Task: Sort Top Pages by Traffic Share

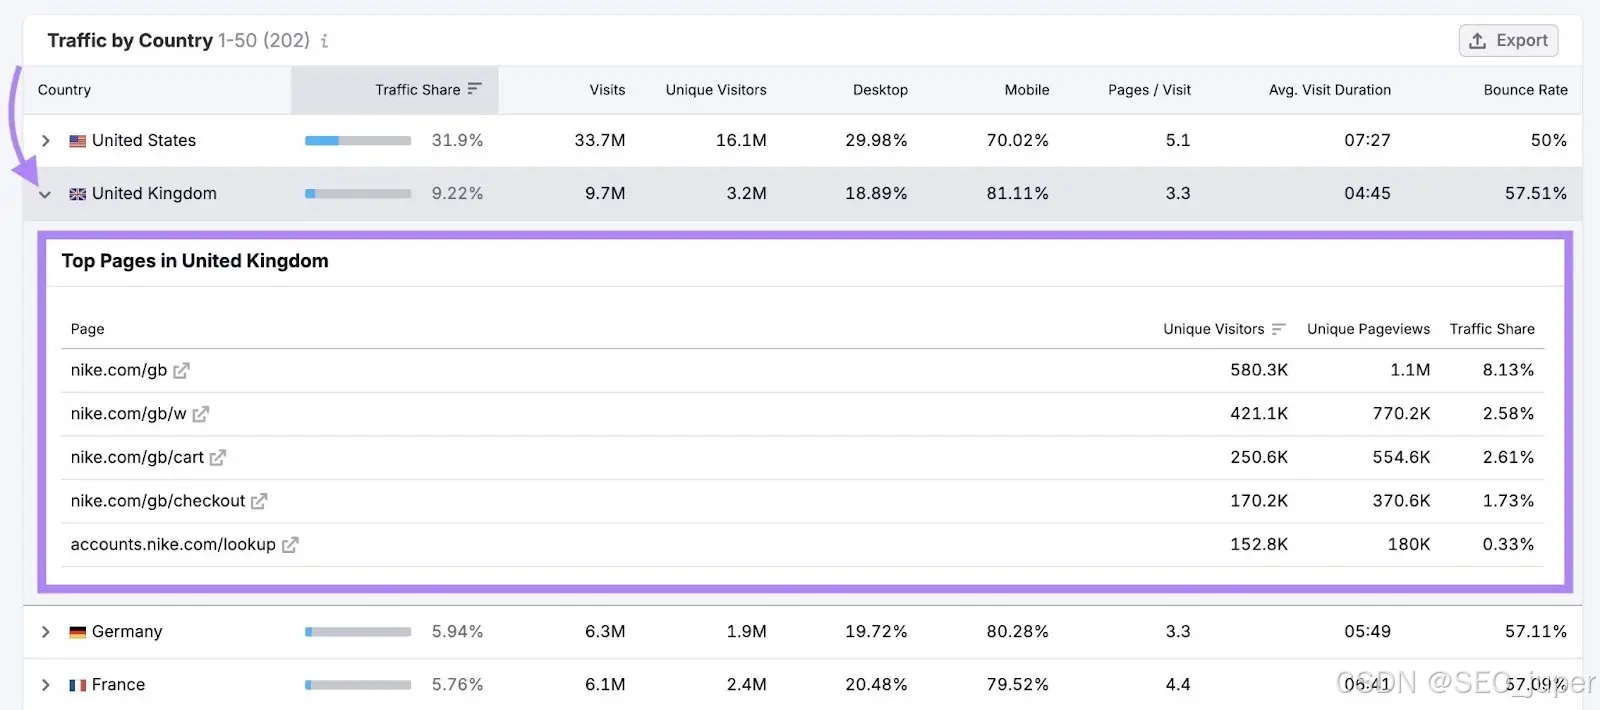Action: pyautogui.click(x=1492, y=329)
